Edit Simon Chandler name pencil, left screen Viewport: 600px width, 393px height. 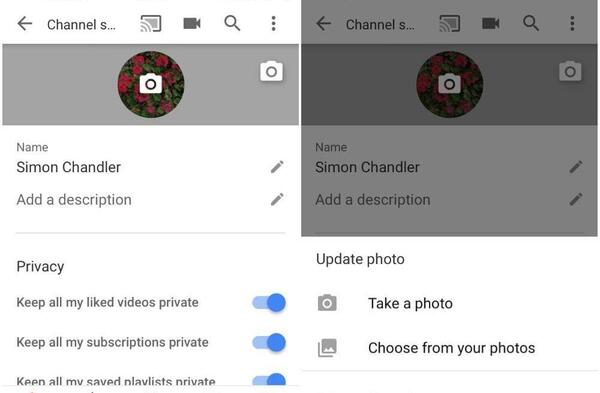pyautogui.click(x=277, y=167)
